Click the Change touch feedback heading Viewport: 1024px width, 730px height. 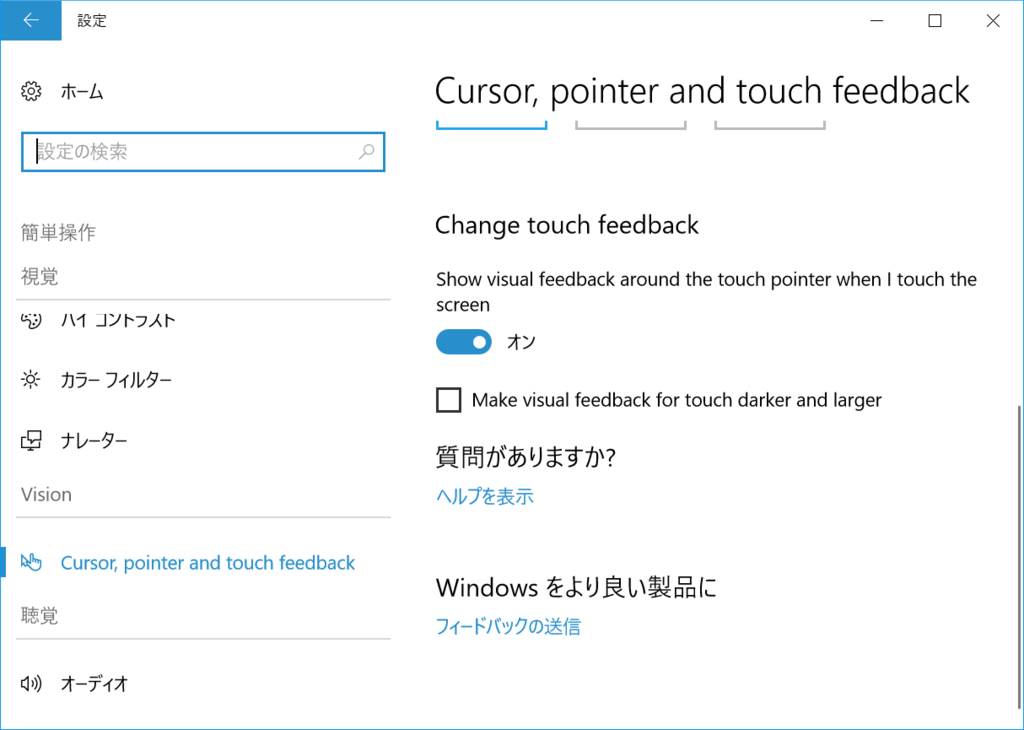pos(567,225)
